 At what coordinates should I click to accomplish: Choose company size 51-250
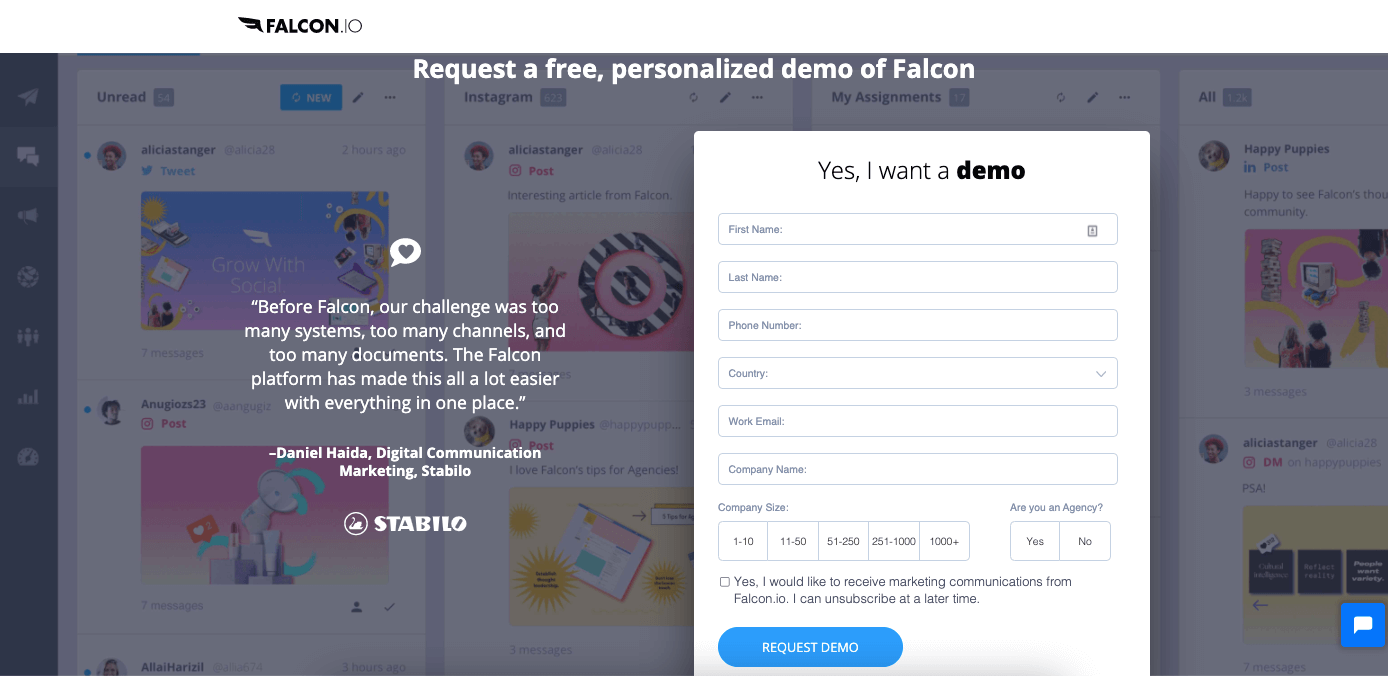click(x=843, y=541)
